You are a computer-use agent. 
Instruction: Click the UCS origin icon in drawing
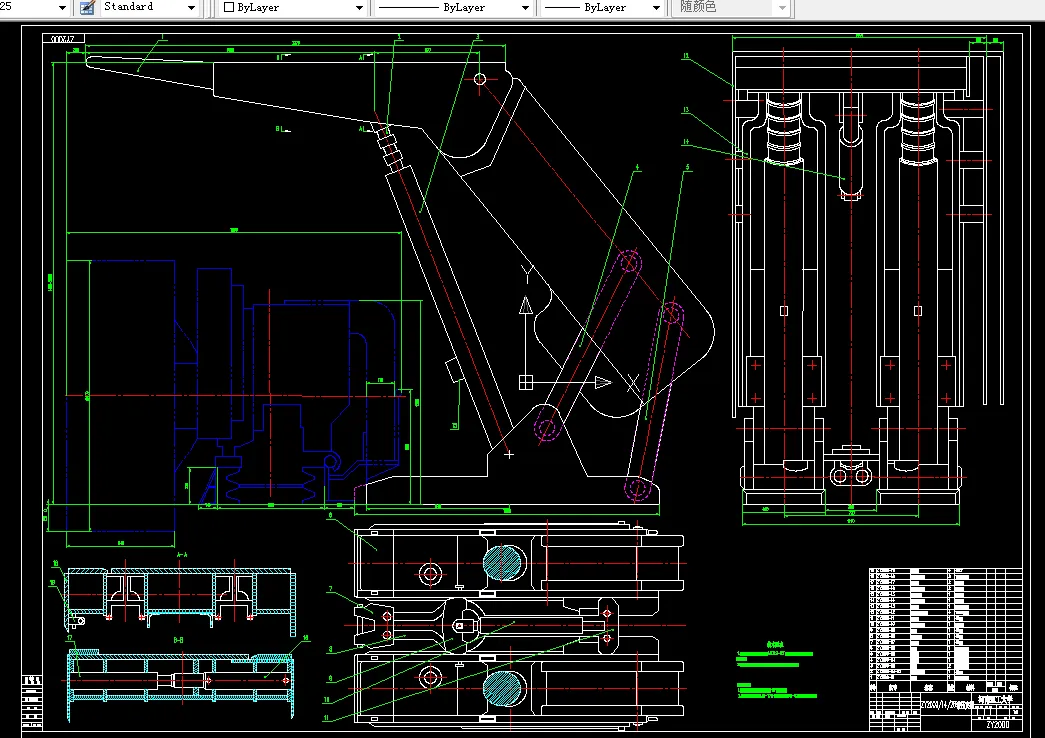coord(526,382)
